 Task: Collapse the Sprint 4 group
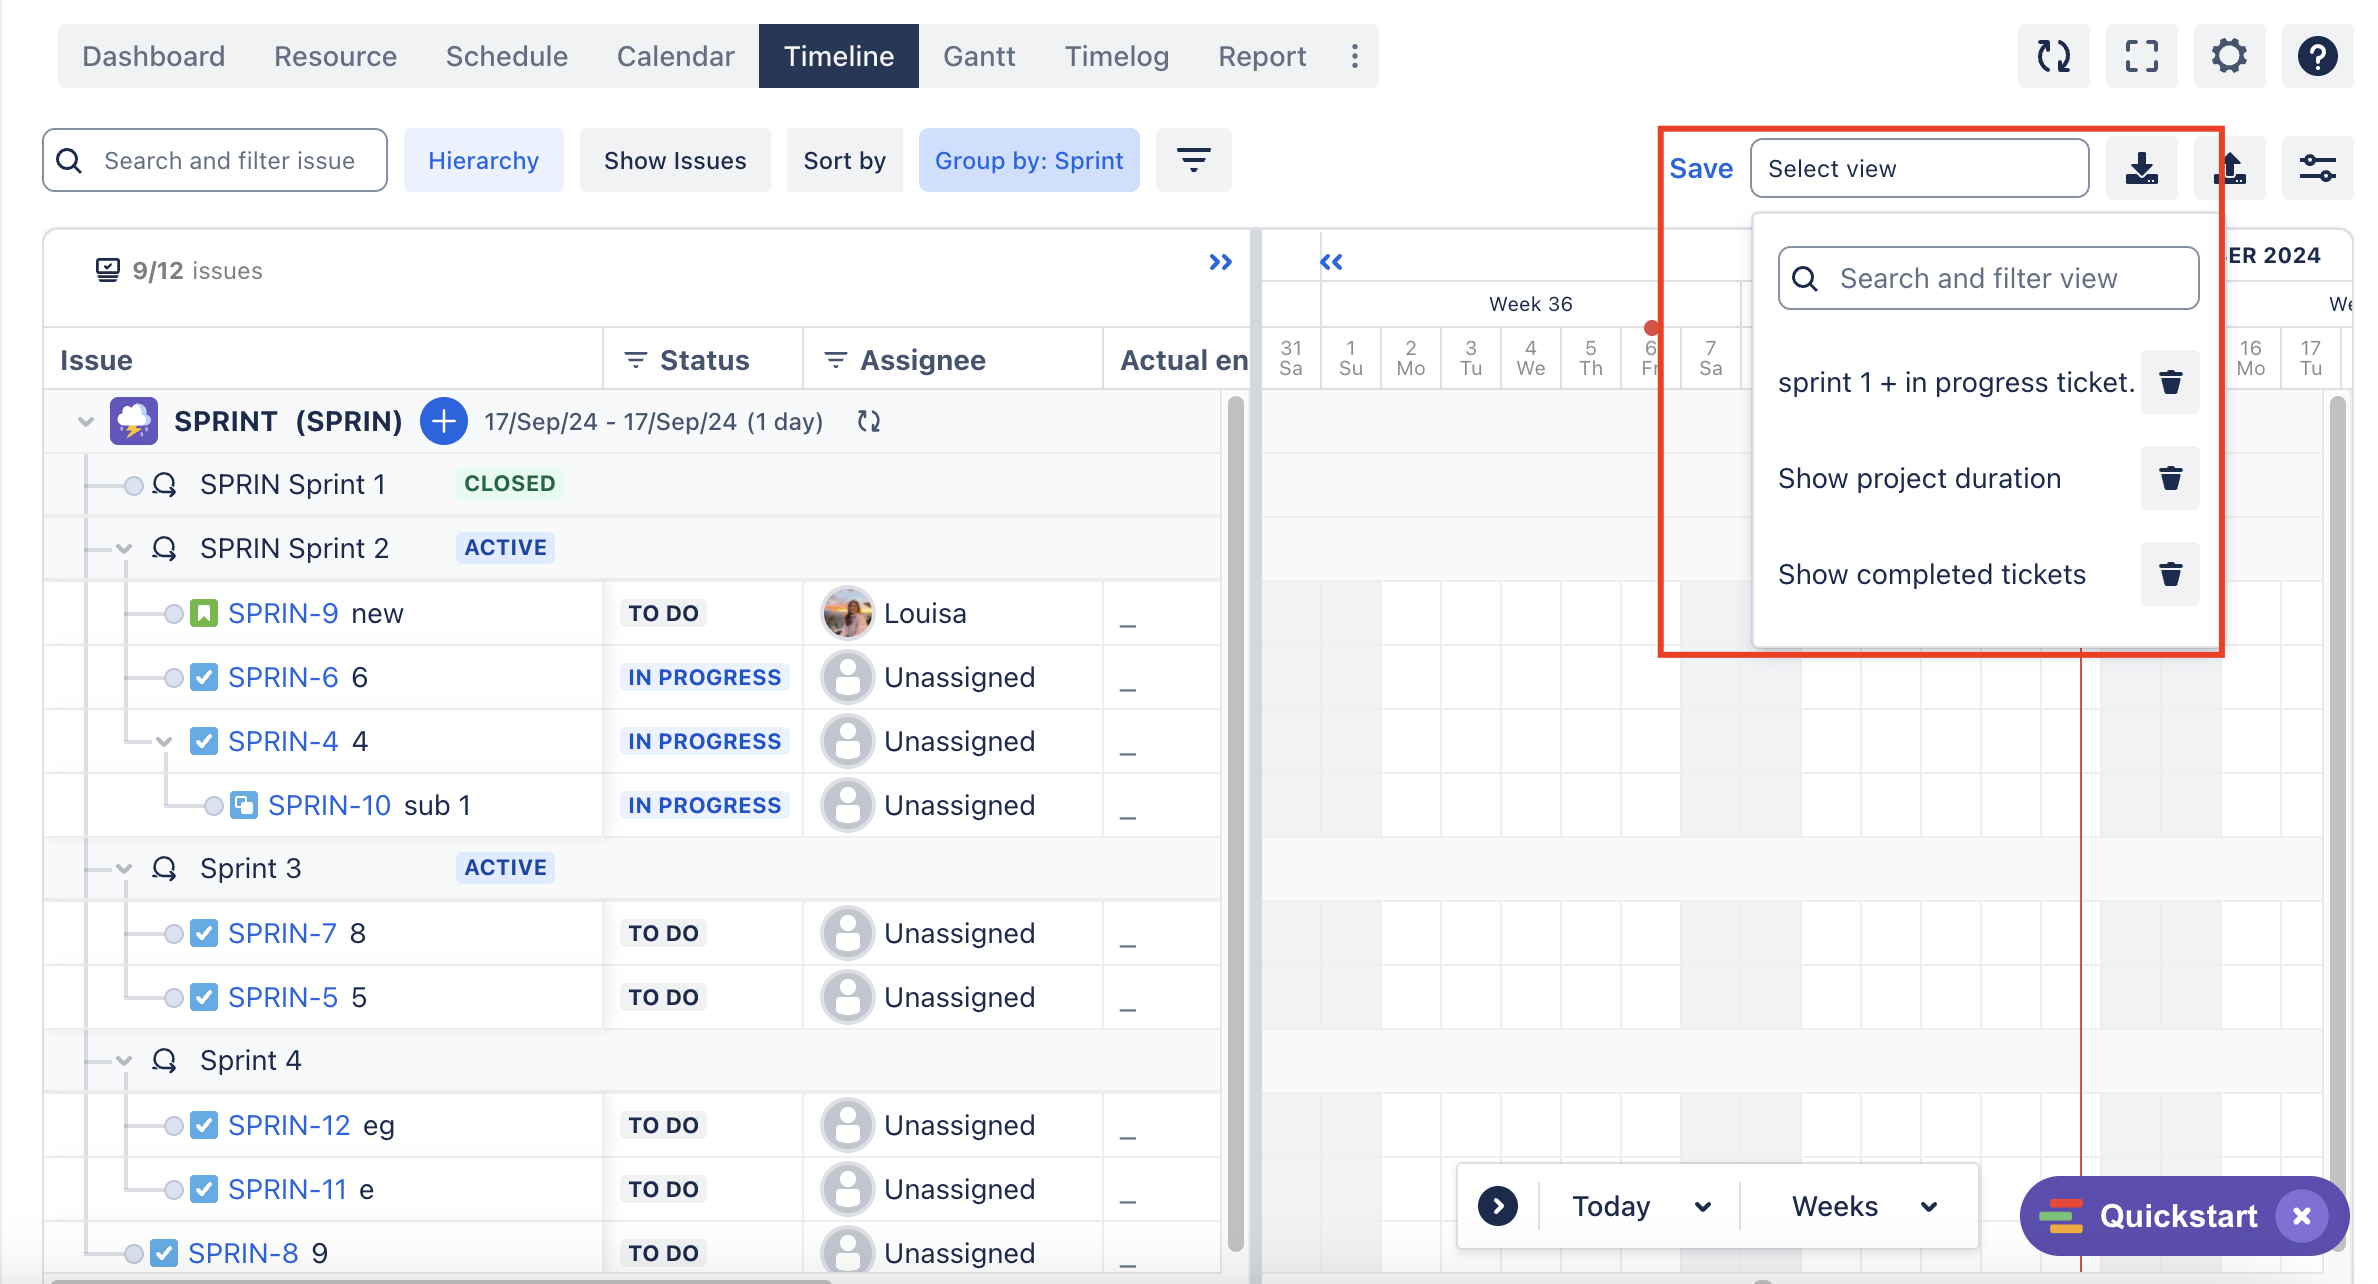tap(124, 1060)
